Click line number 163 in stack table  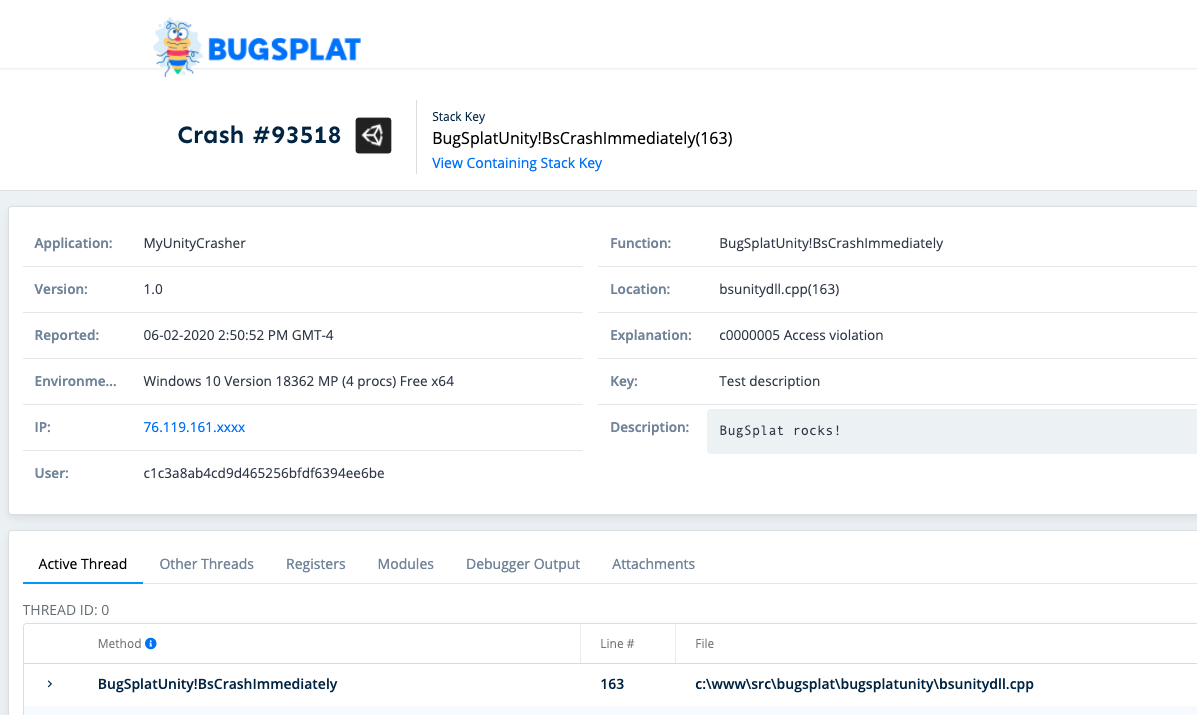[x=612, y=684]
